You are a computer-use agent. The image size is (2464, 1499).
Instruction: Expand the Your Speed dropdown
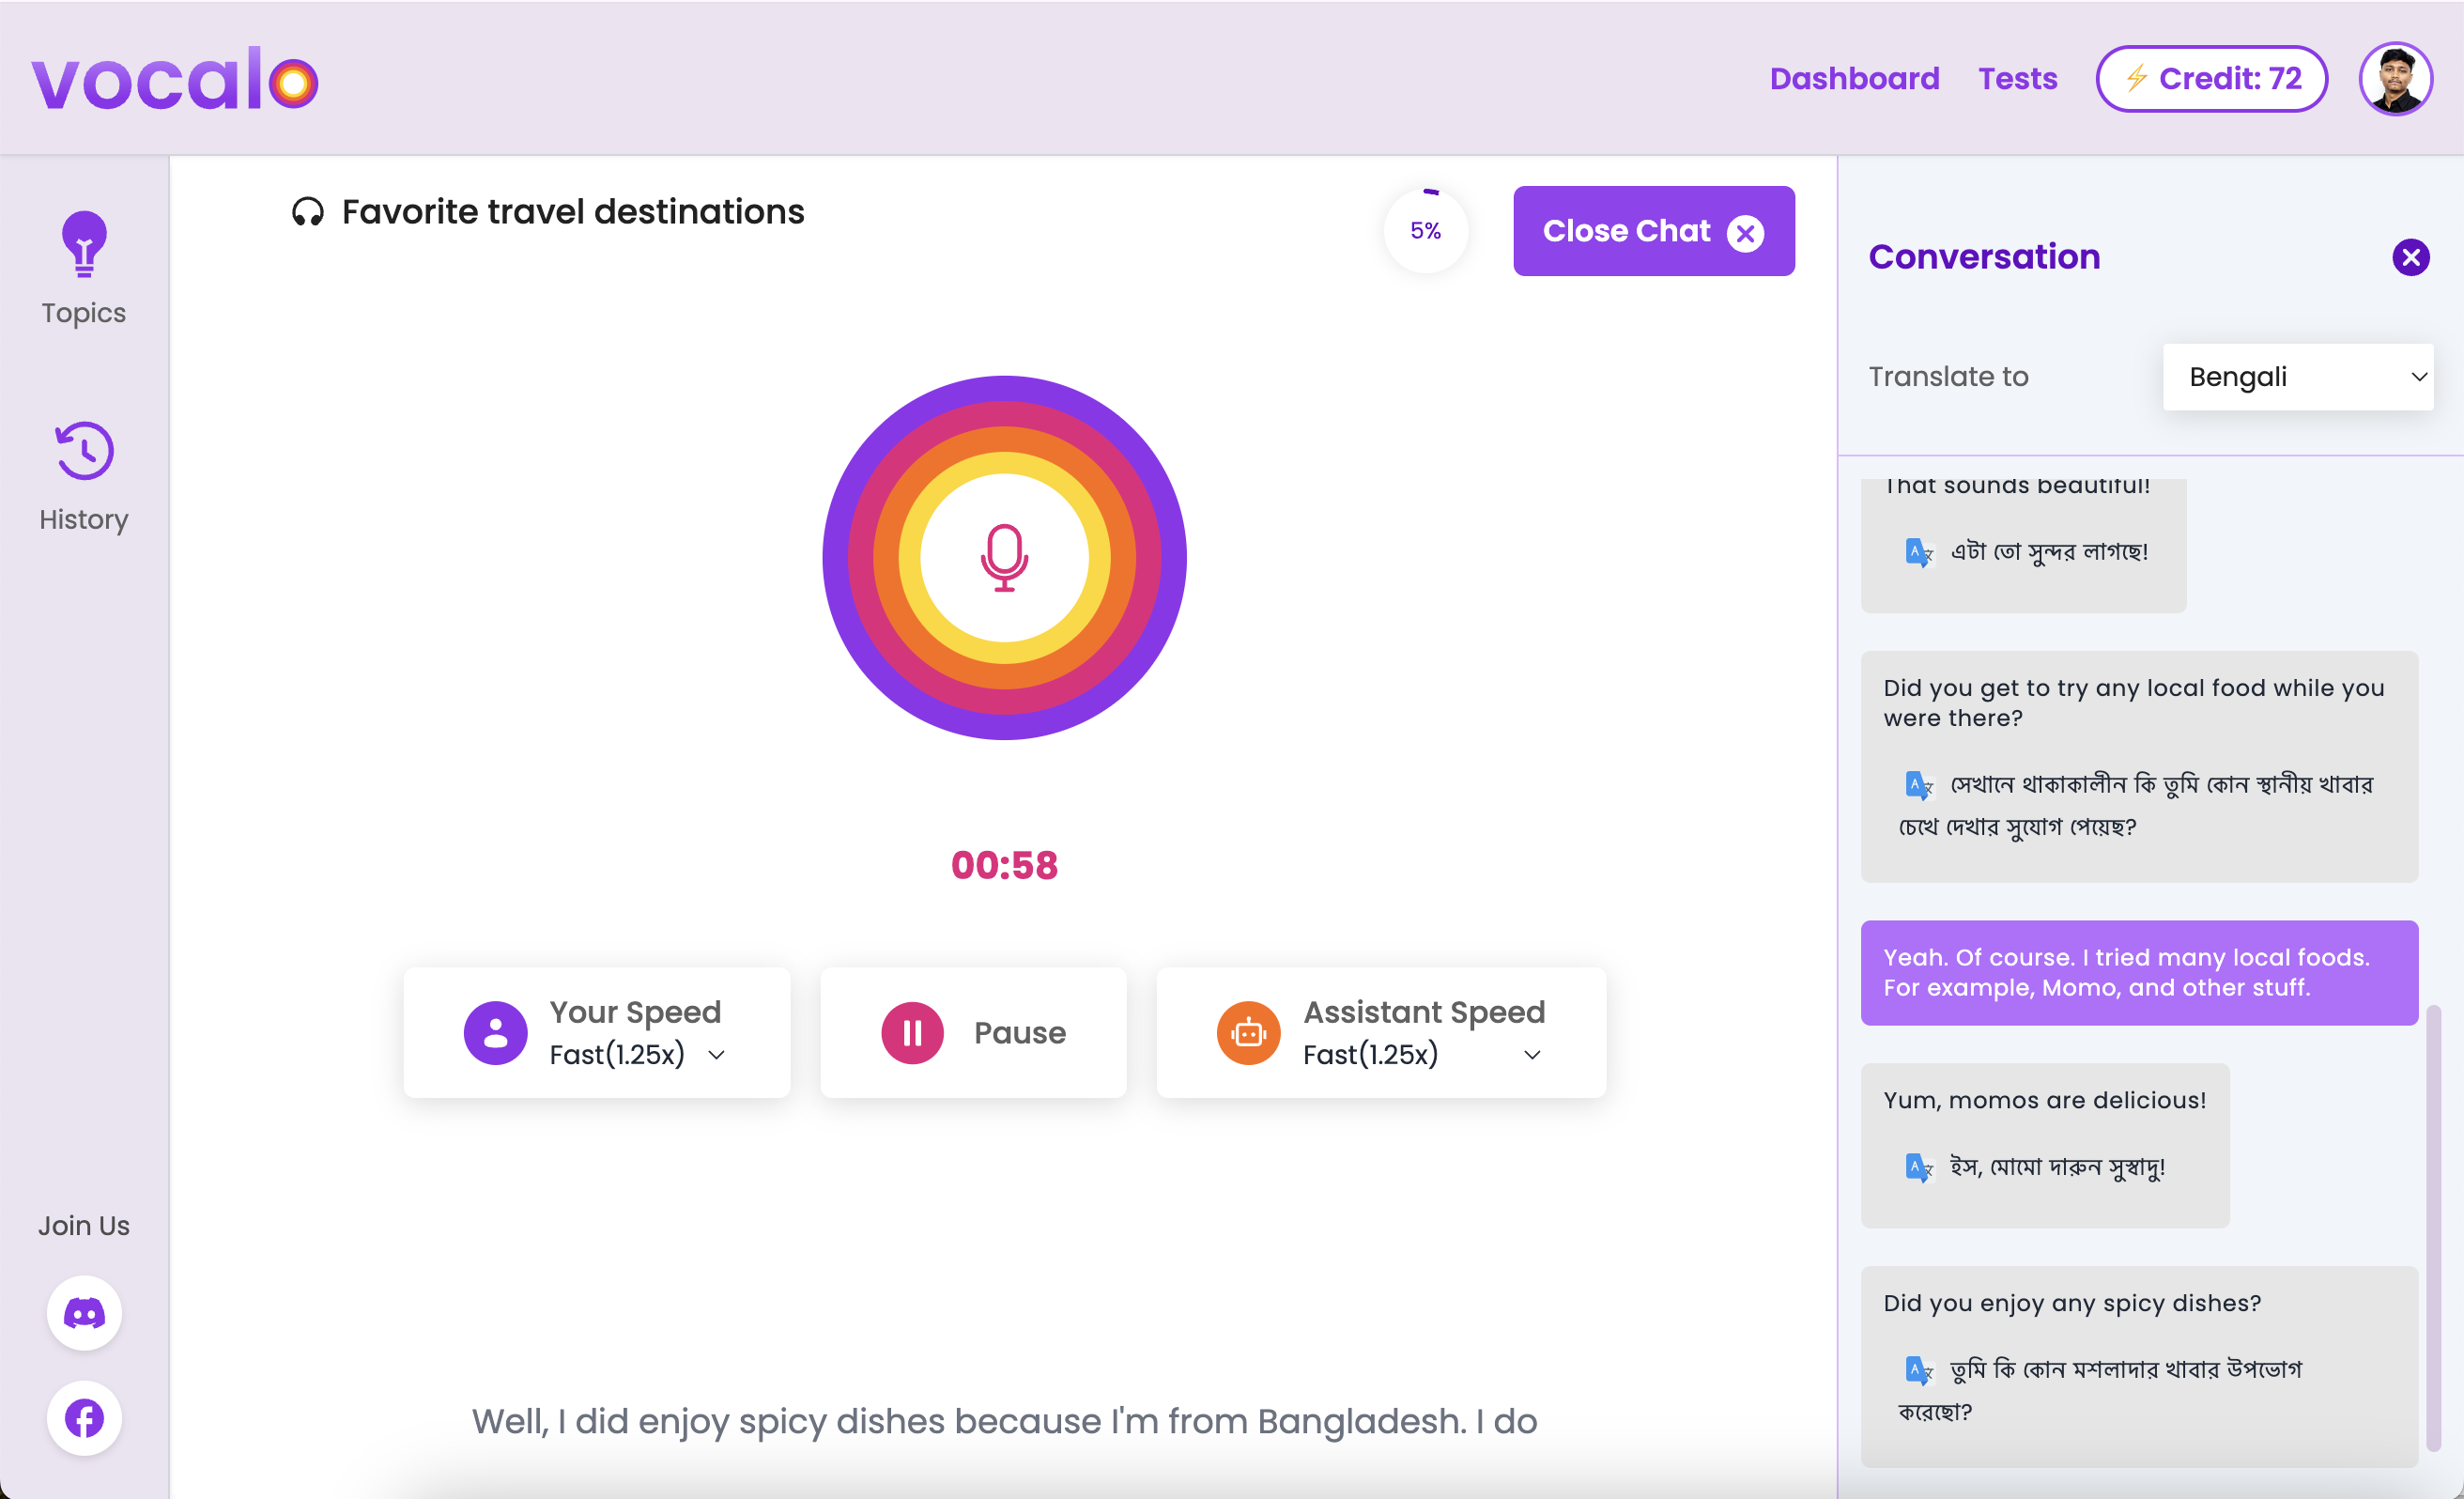(x=716, y=1055)
